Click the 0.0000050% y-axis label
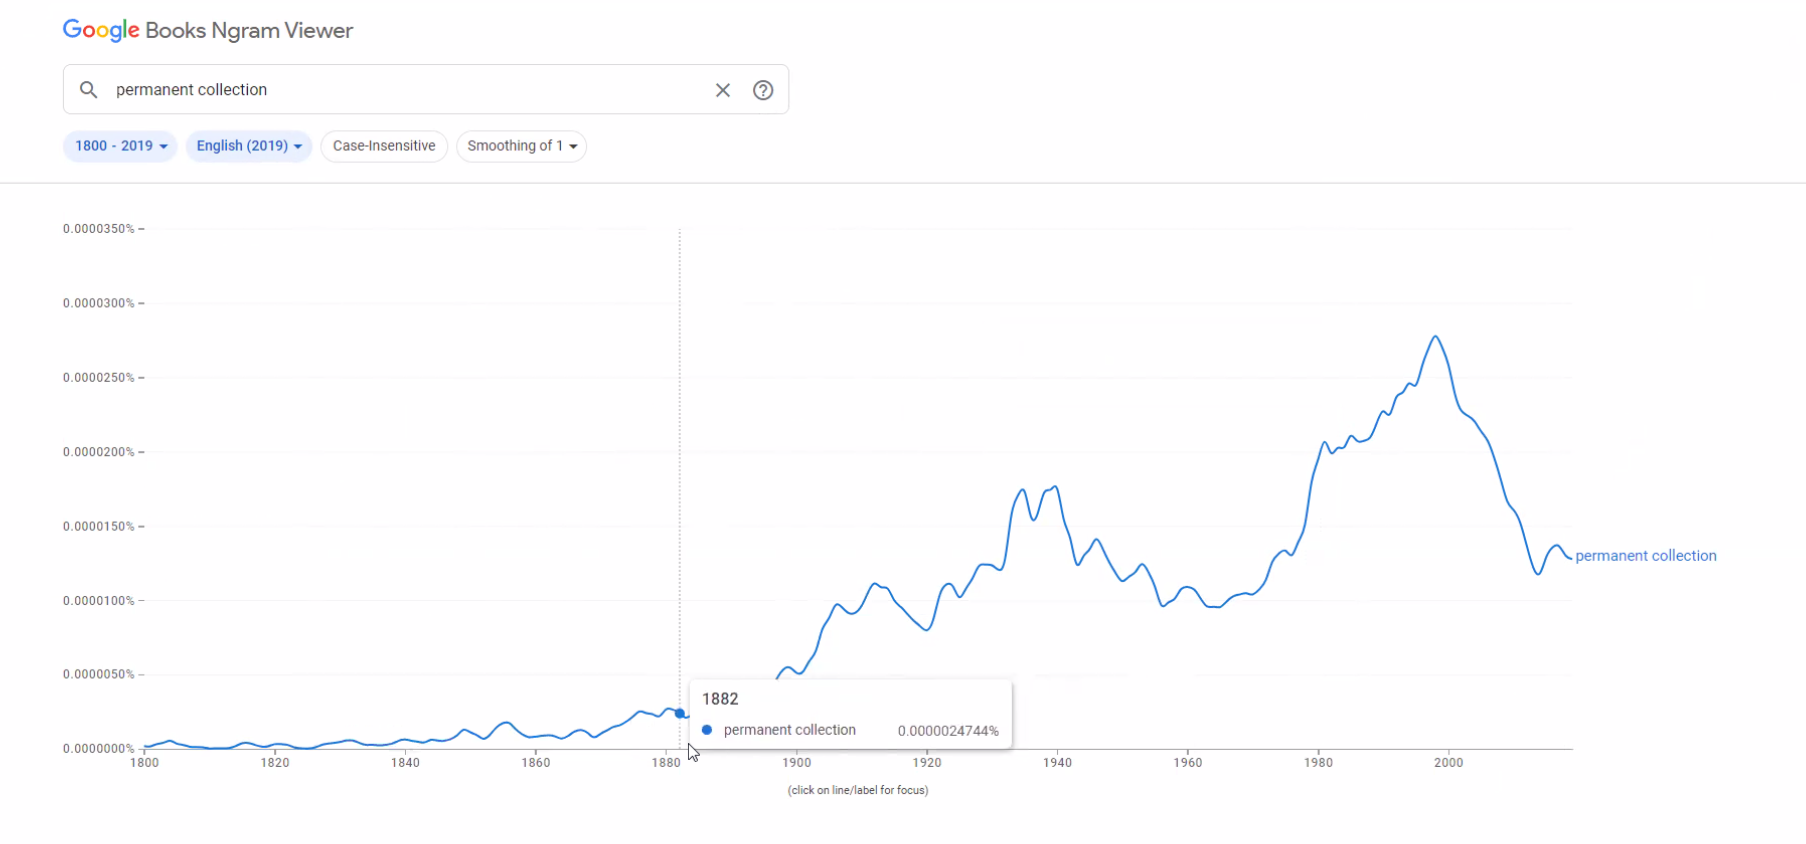Viewport: 1806px width, 844px height. click(x=98, y=675)
